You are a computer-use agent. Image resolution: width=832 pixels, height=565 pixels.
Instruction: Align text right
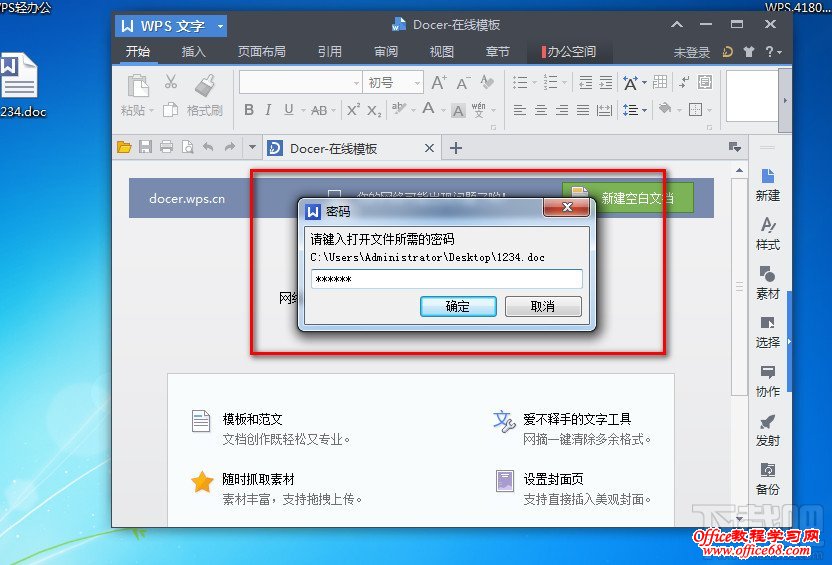[562, 110]
